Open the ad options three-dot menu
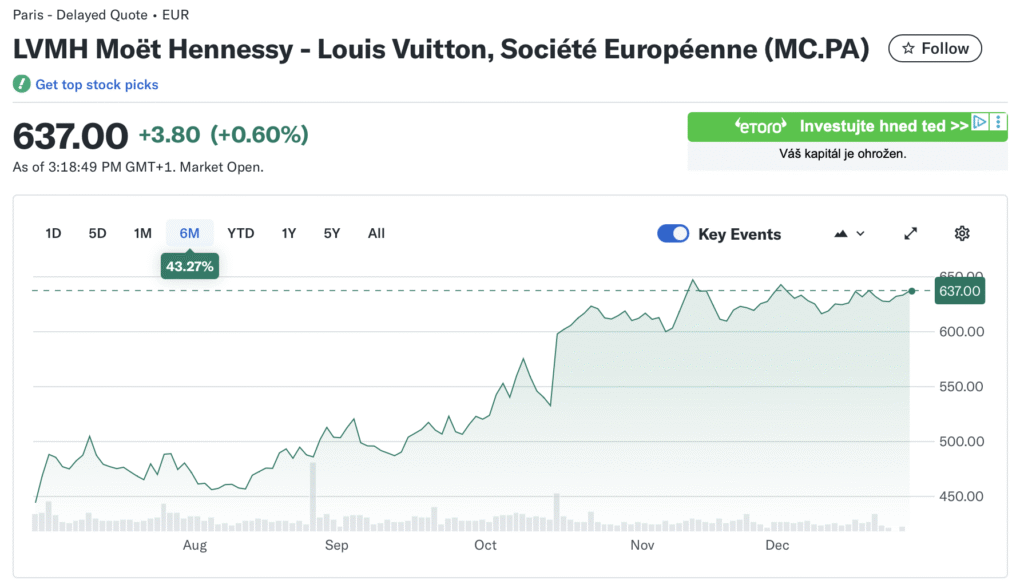 [999, 122]
